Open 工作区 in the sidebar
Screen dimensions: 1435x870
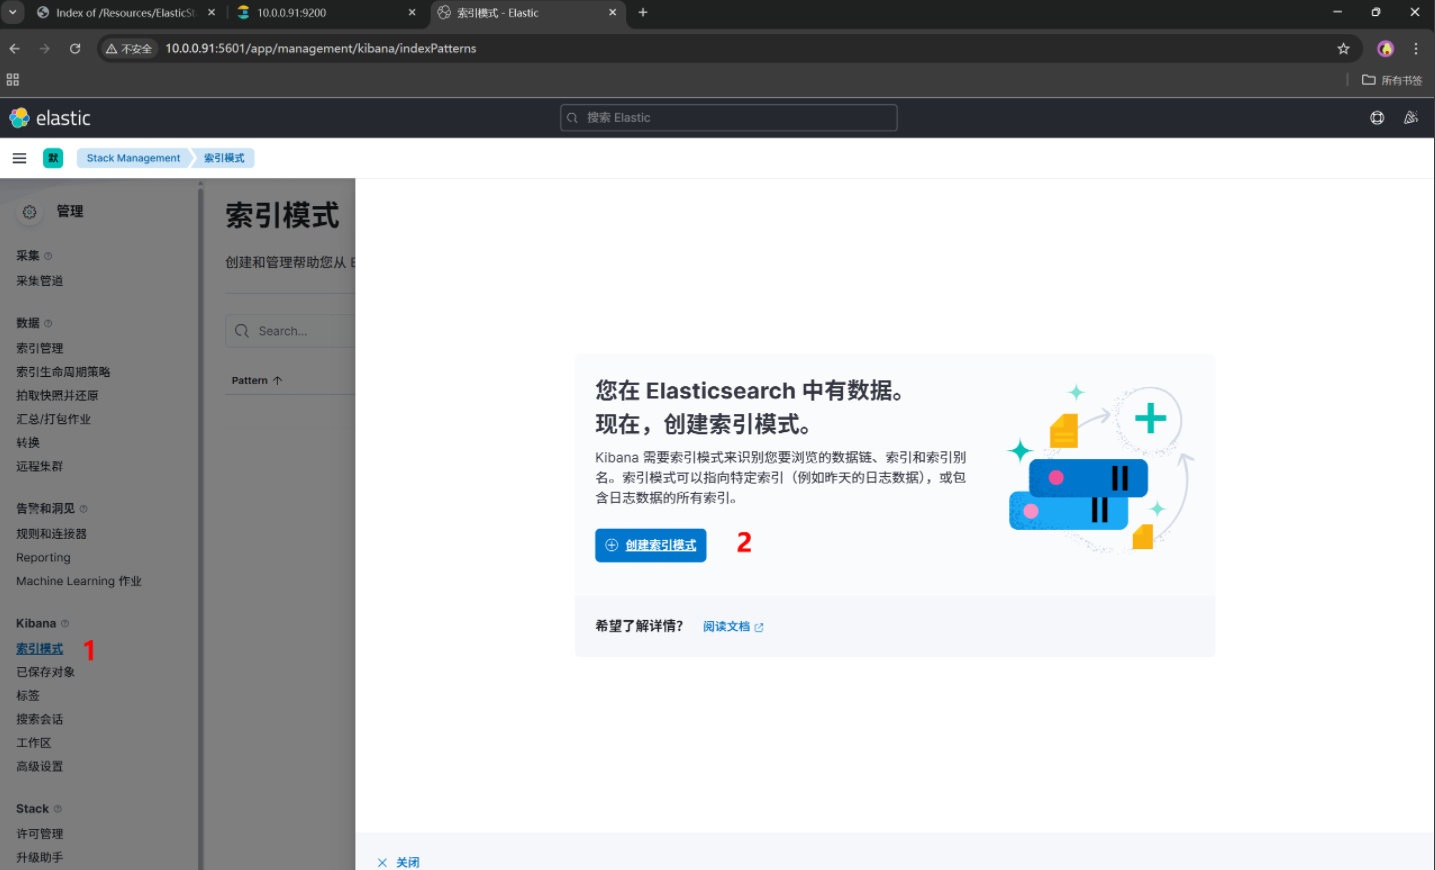pyautogui.click(x=33, y=743)
